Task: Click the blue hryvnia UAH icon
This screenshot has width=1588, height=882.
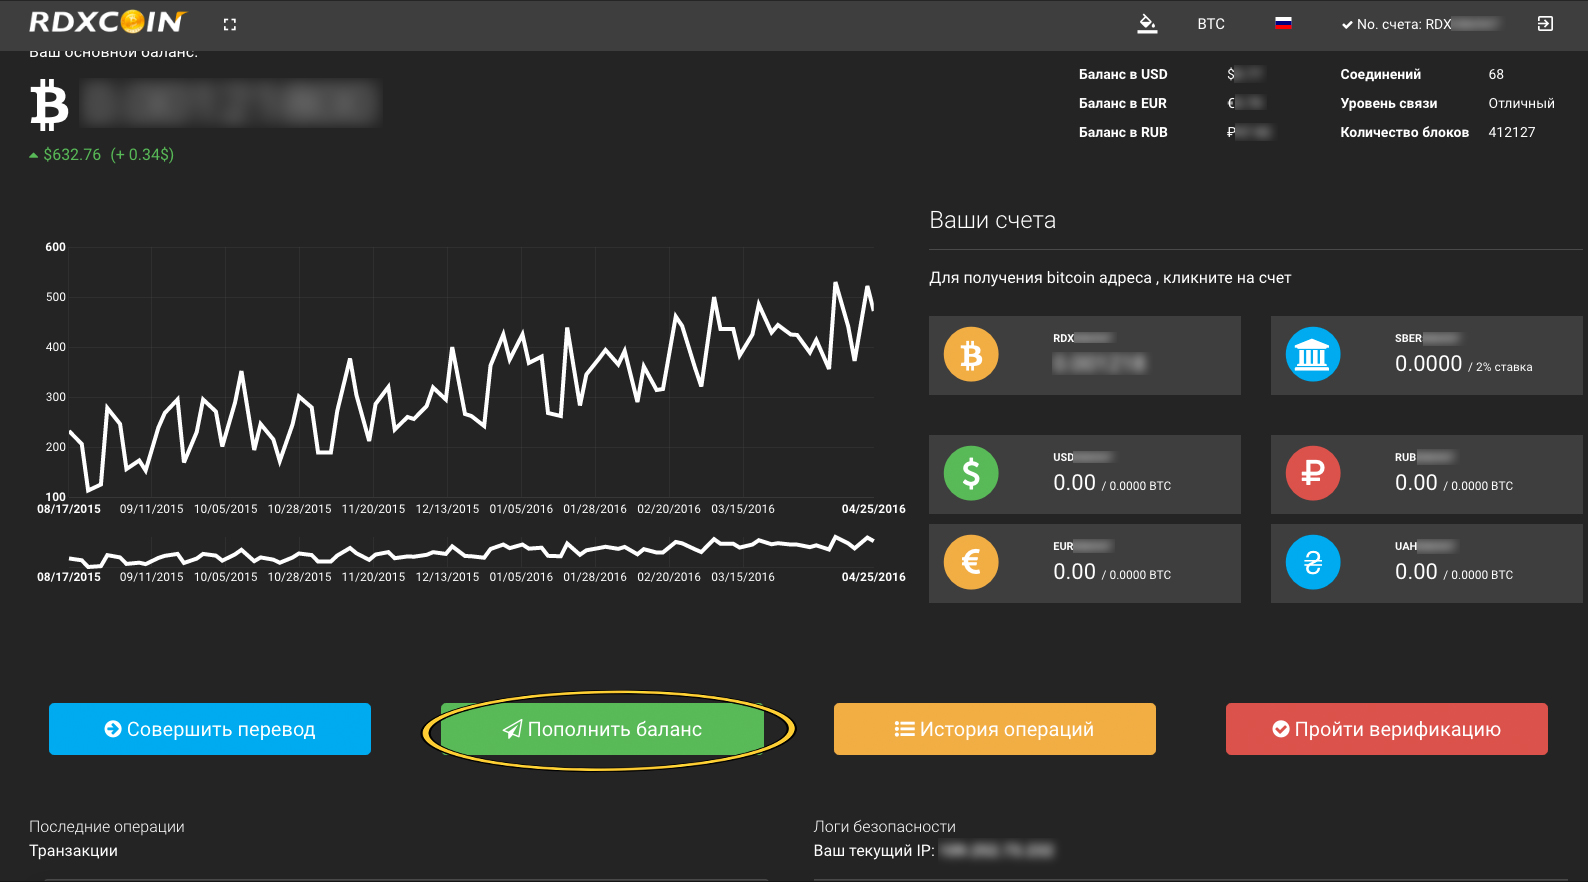Action: 1312,562
